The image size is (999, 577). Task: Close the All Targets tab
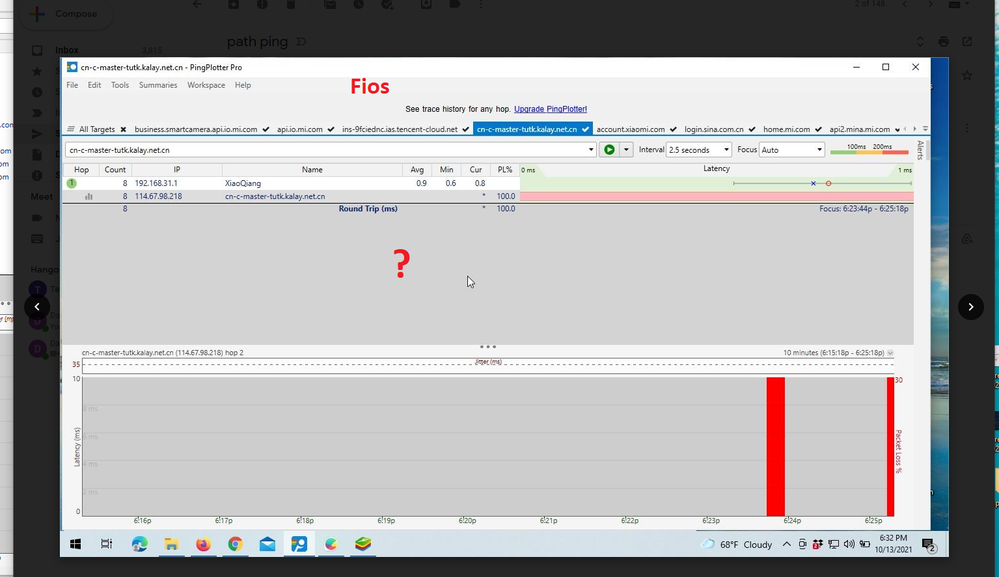coord(123,129)
